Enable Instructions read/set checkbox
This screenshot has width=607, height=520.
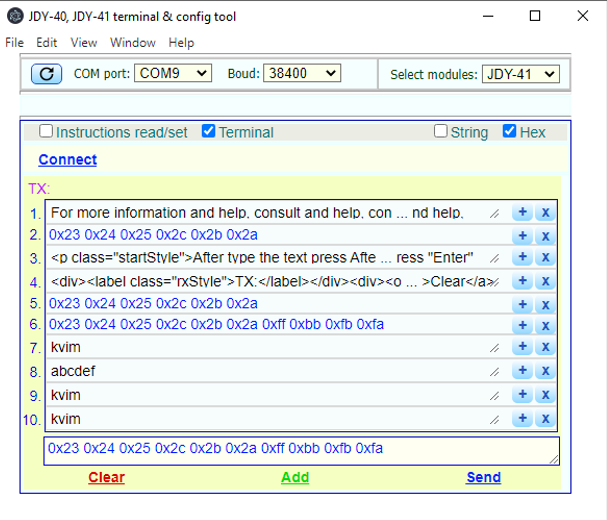pos(46,131)
